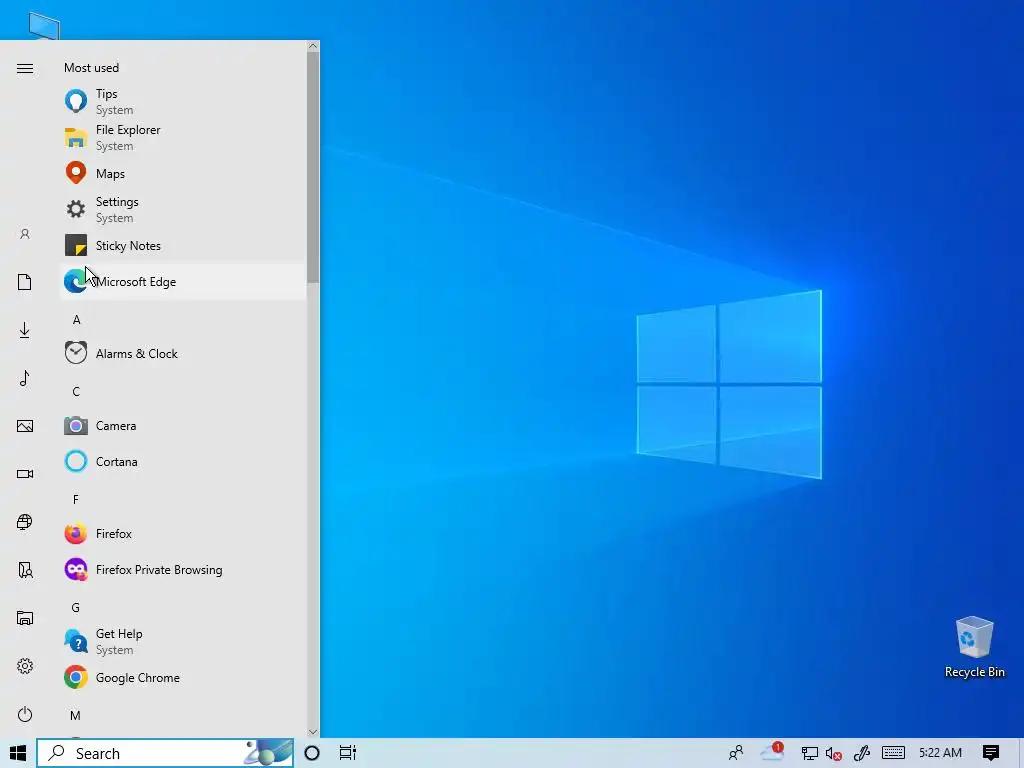
Task: Open network status tray icon
Action: click(810, 753)
